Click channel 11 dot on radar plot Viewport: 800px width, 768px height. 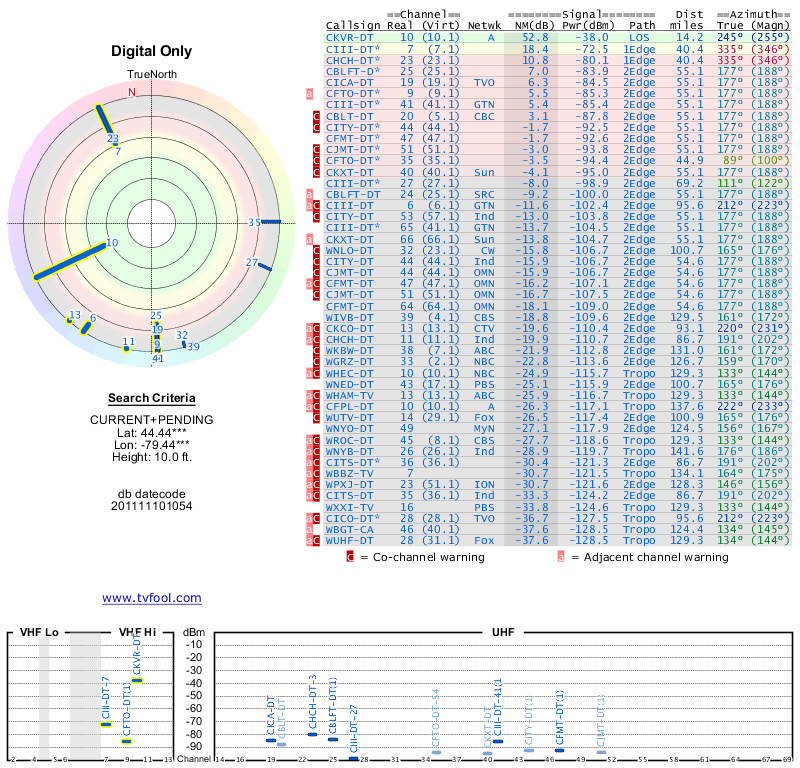pos(127,349)
